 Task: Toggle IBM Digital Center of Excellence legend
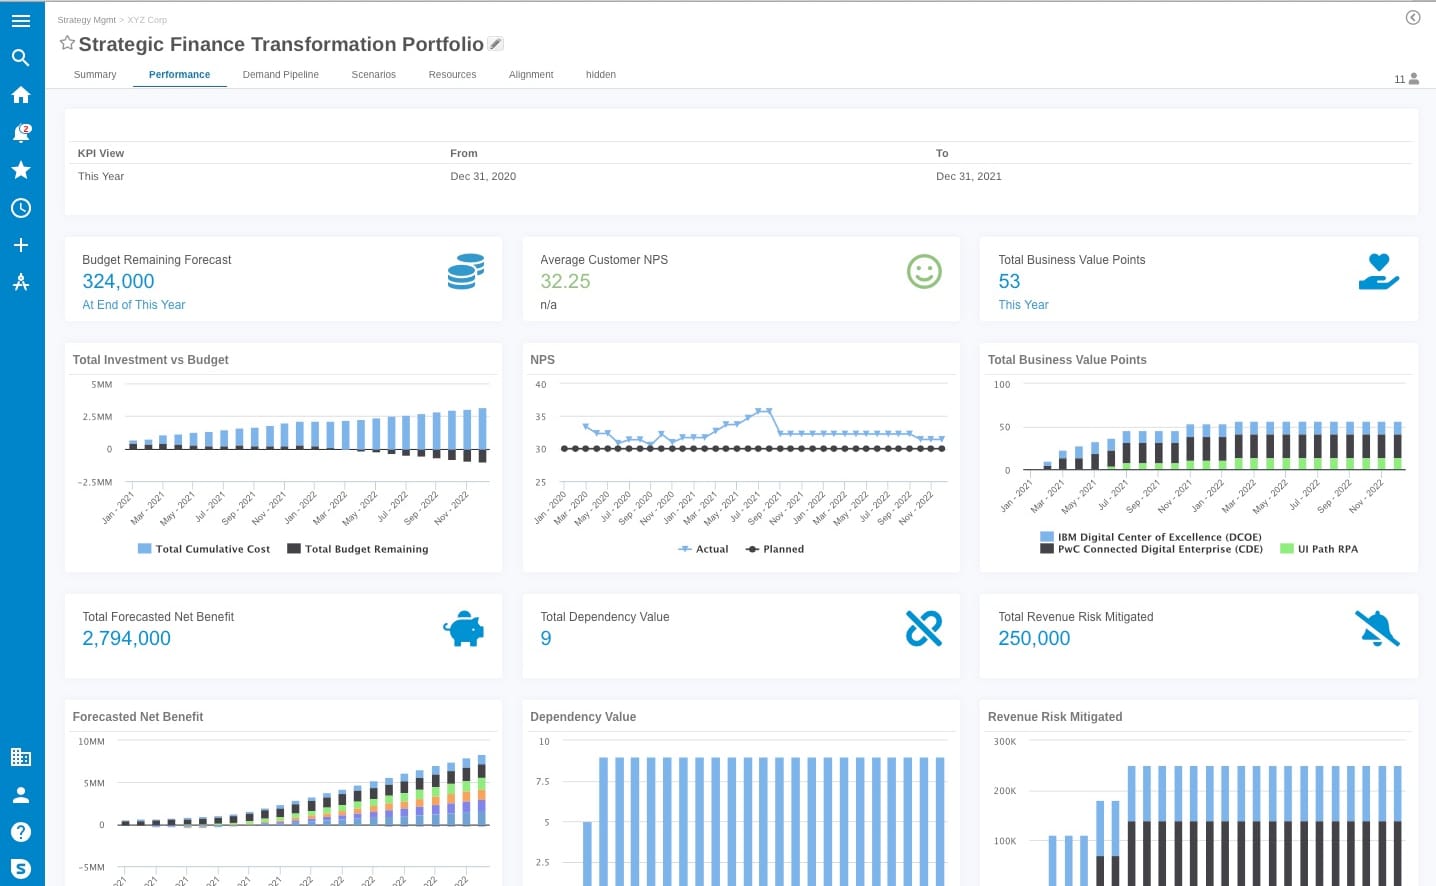tap(1151, 537)
